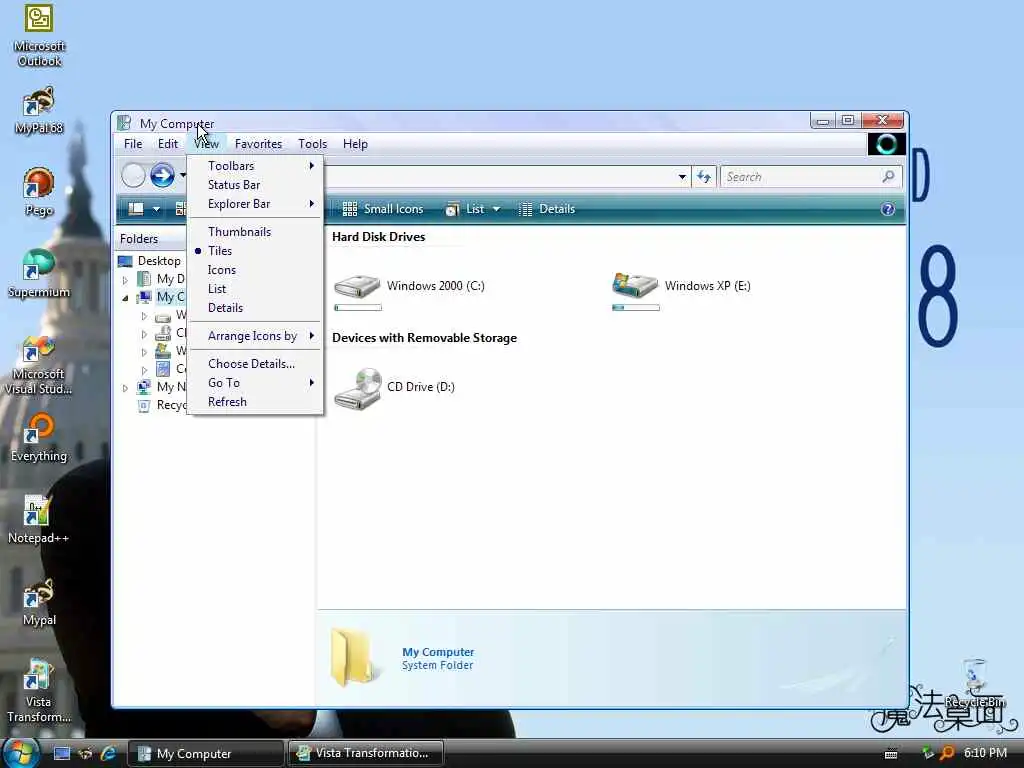Click the Start orb button
This screenshot has width=1024, height=768.
20,752
